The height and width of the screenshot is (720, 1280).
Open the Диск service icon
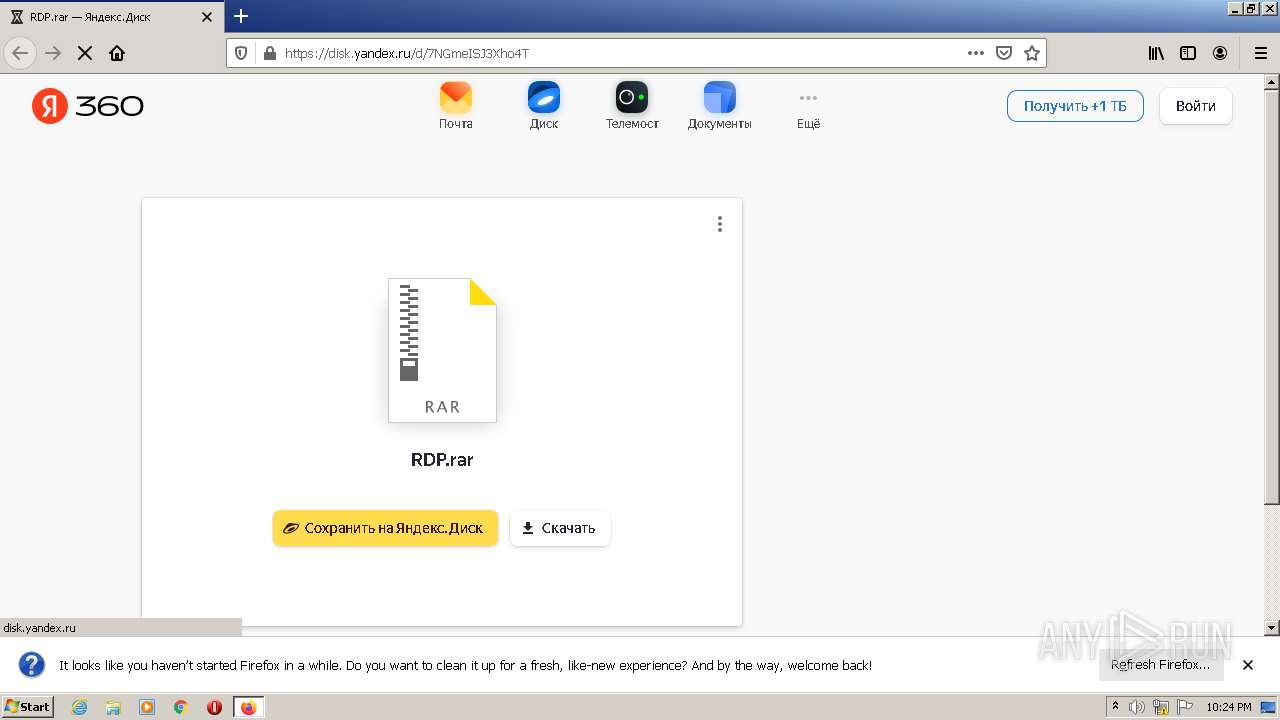click(544, 106)
